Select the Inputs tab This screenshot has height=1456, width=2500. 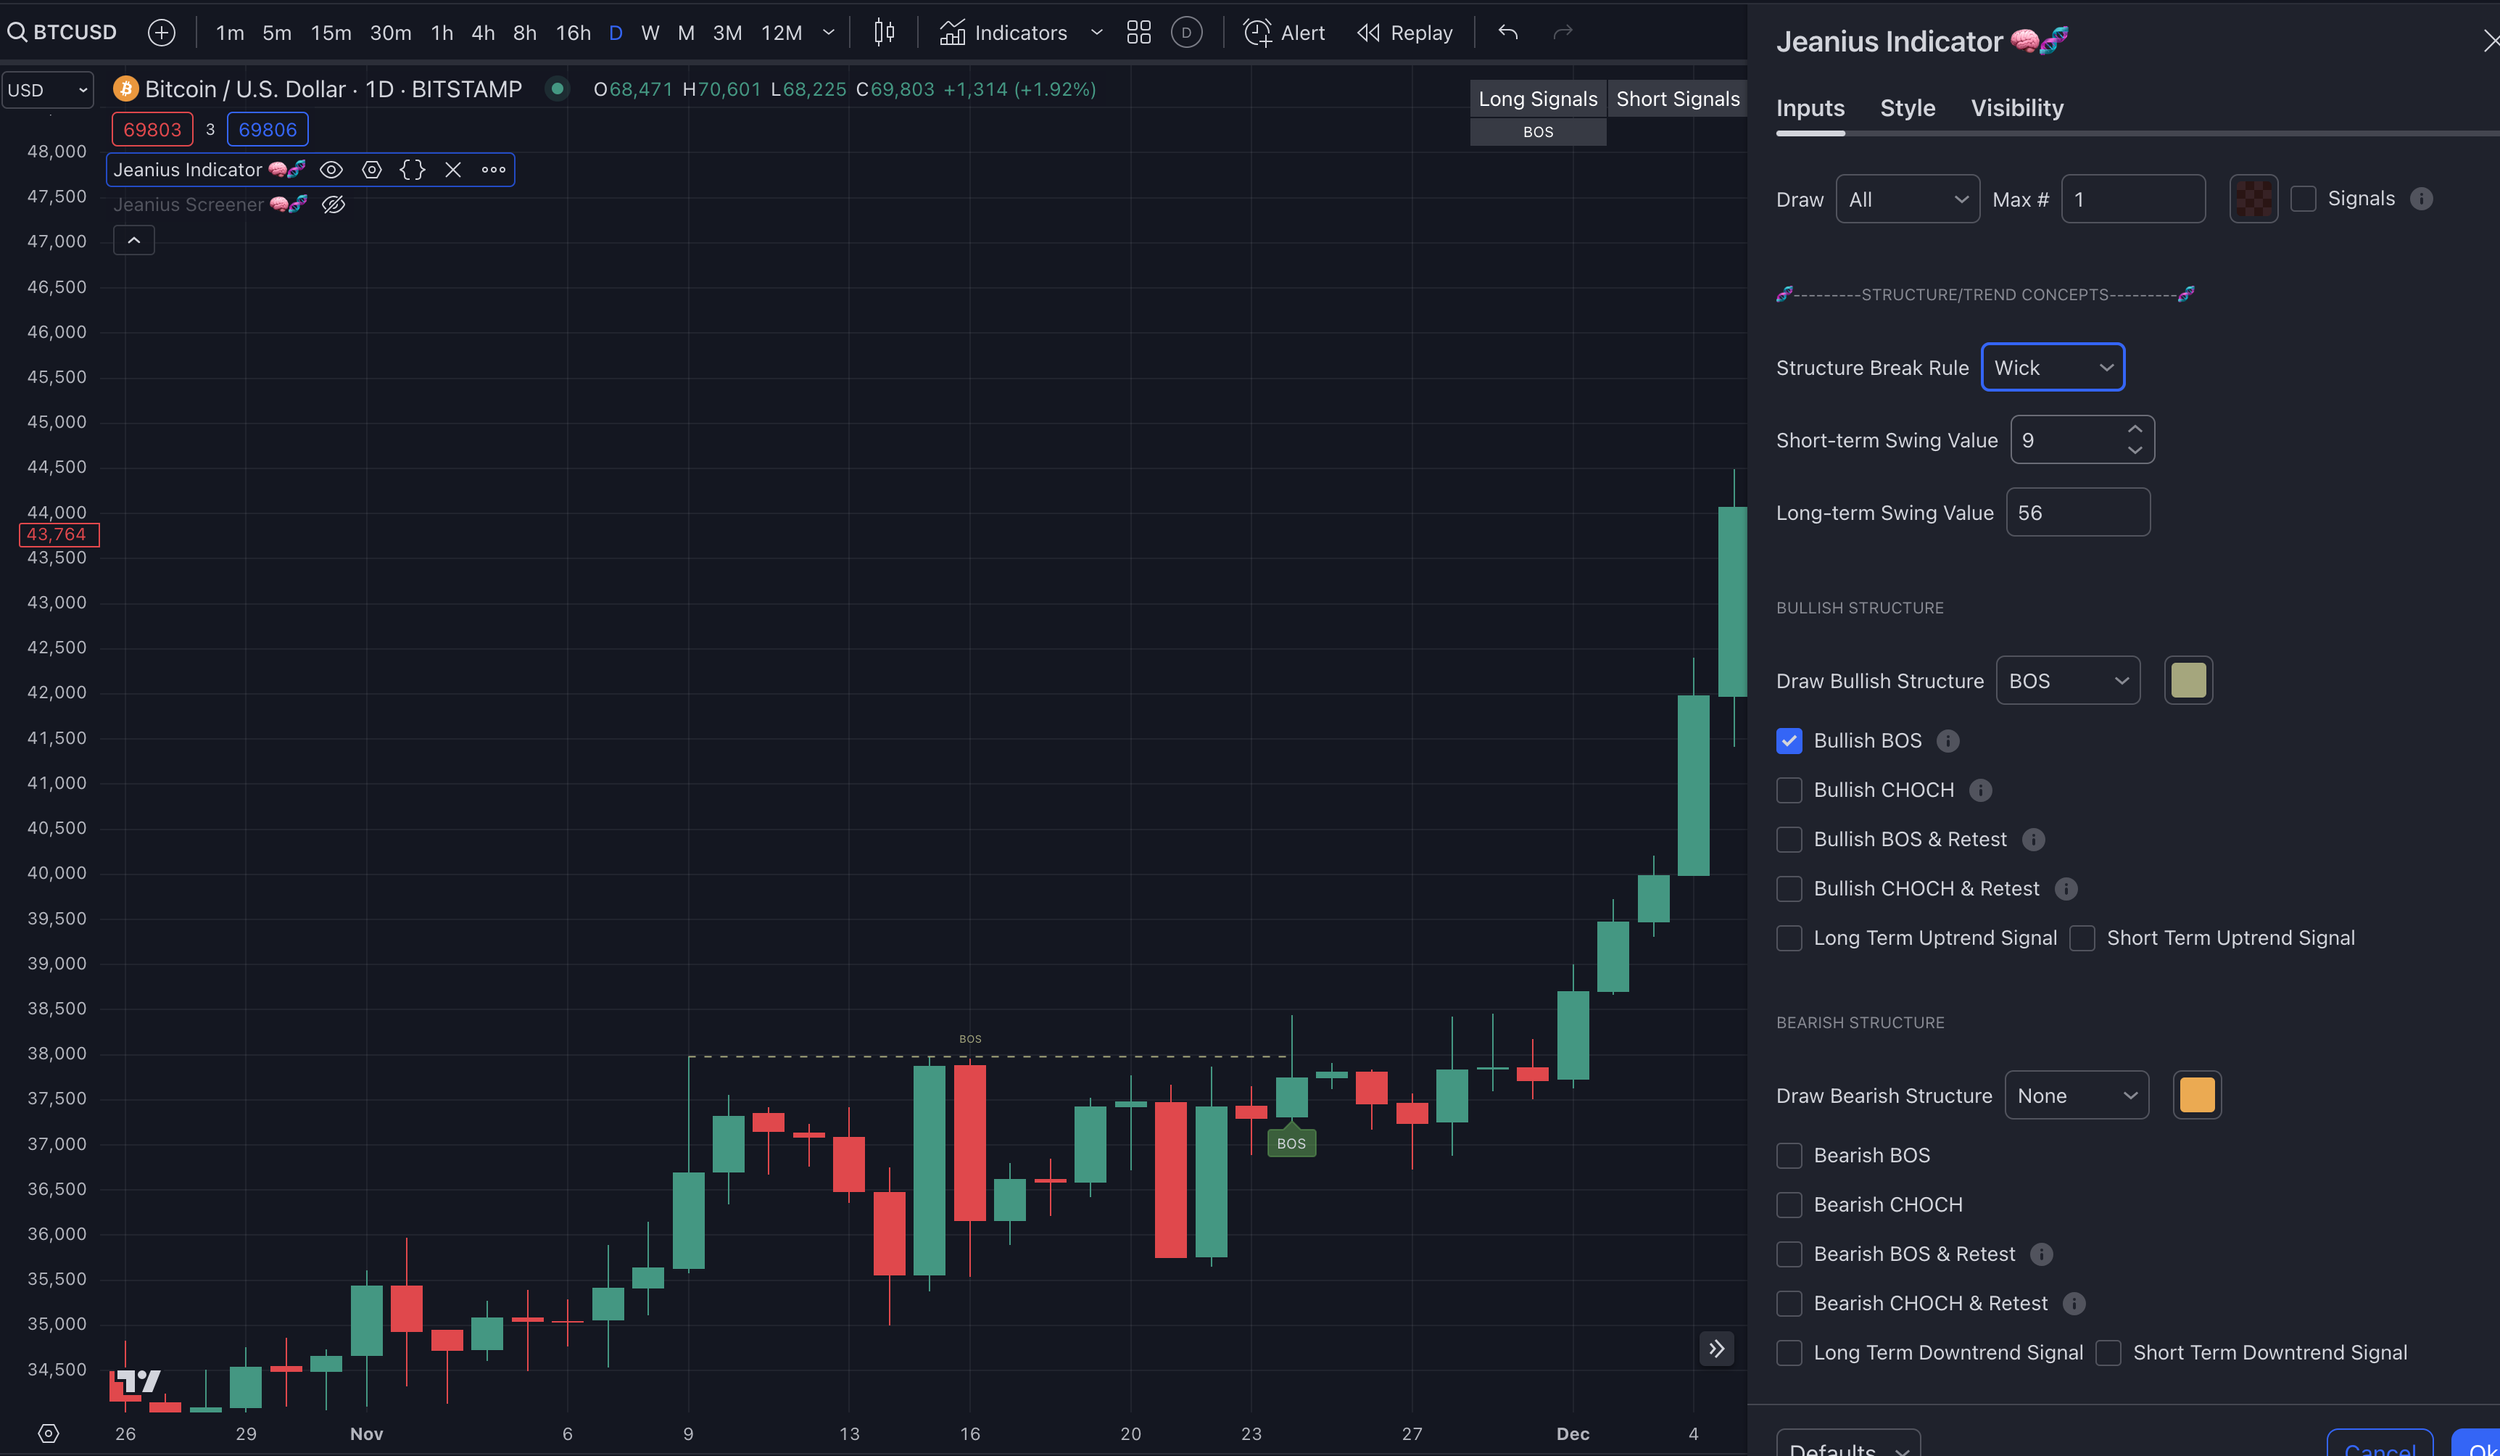pyautogui.click(x=1810, y=108)
